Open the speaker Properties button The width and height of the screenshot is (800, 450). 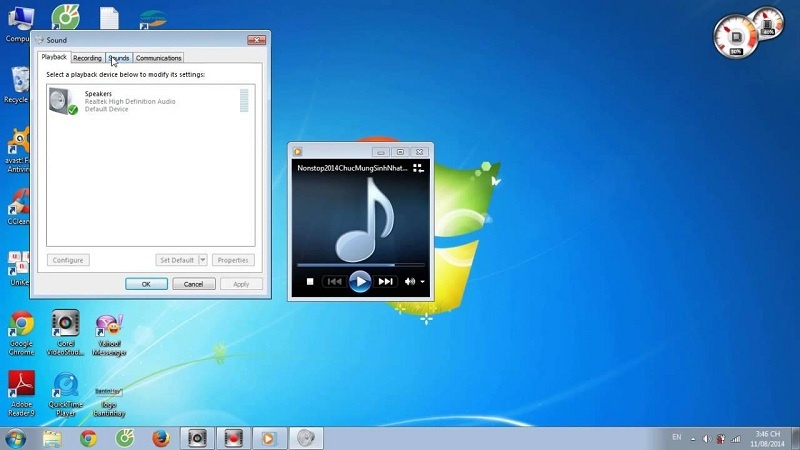(233, 260)
